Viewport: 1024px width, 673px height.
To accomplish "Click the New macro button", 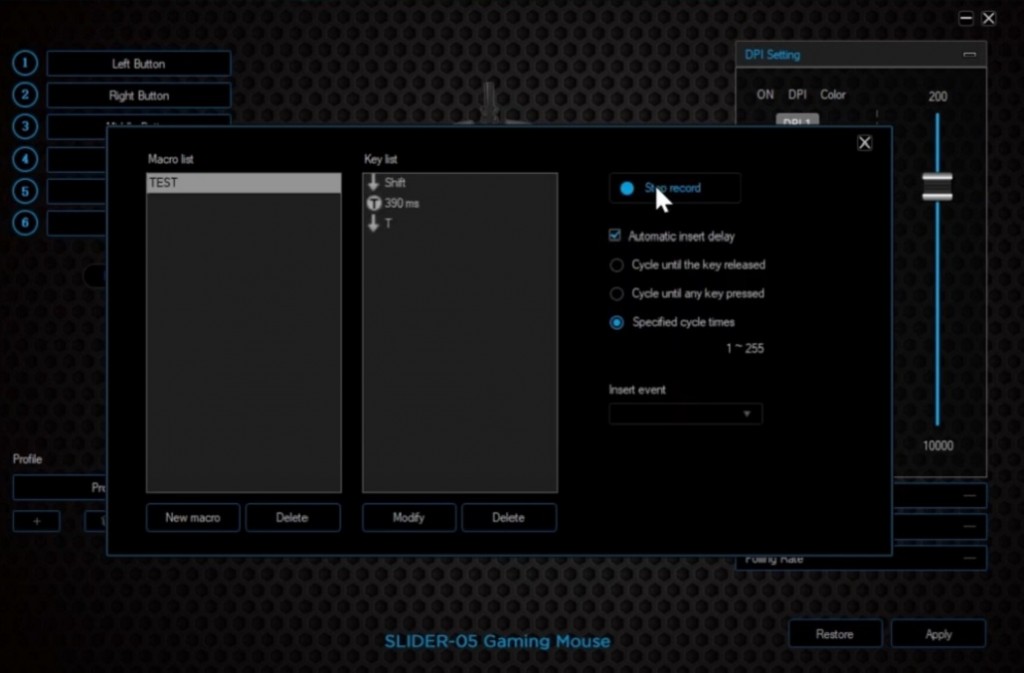I will [193, 517].
